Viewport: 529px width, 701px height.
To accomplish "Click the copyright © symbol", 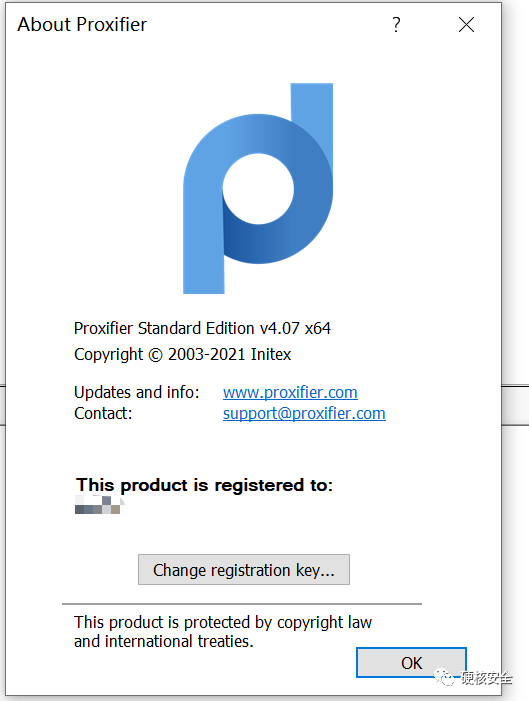I will coord(155,355).
